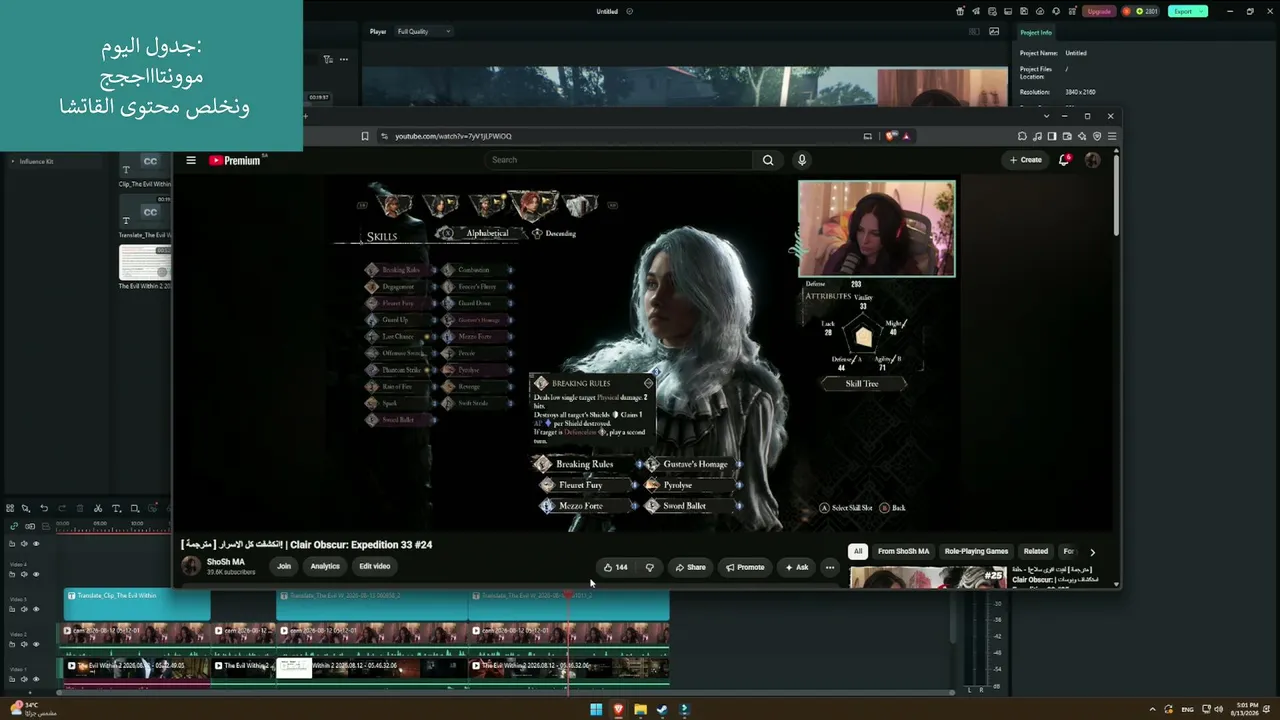Open the Full Quality playback dropdown

point(424,31)
